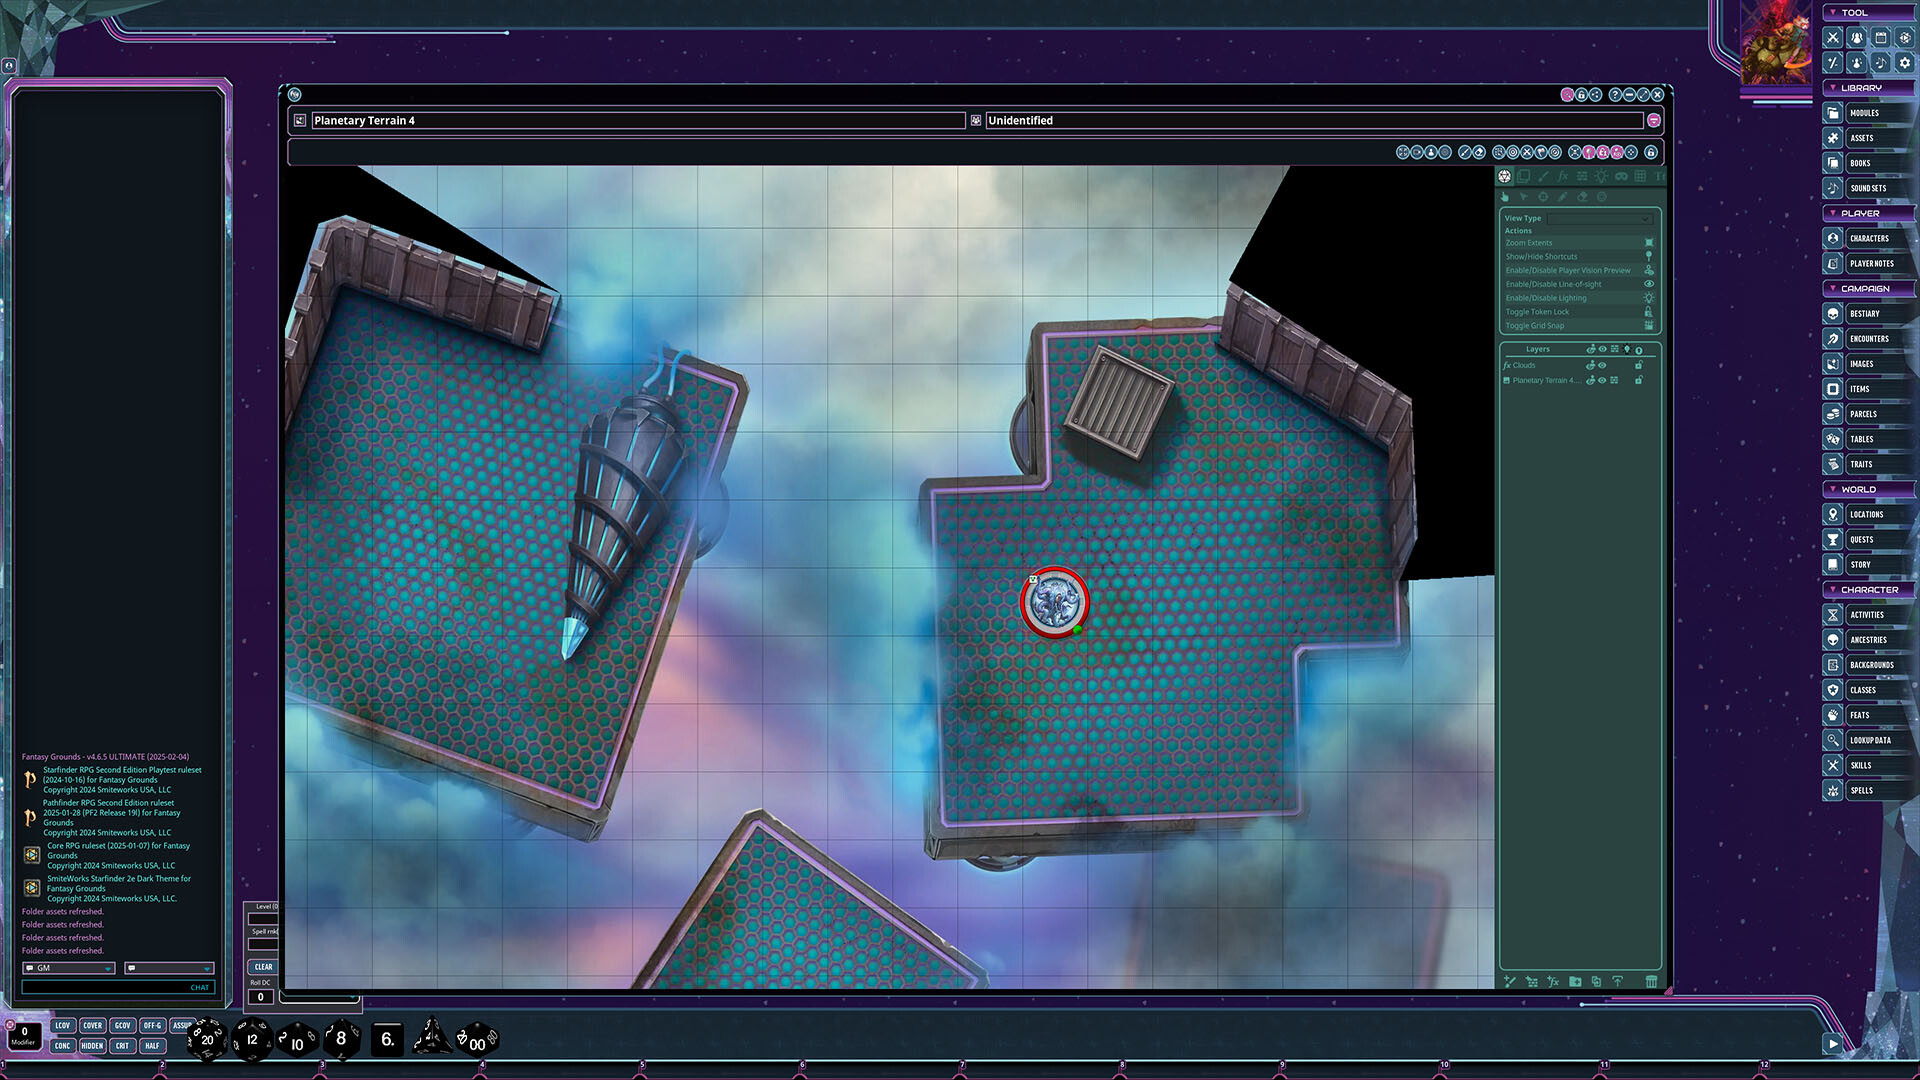
Task: Open the Lighting tab in the image panel
Action: click(x=1603, y=176)
